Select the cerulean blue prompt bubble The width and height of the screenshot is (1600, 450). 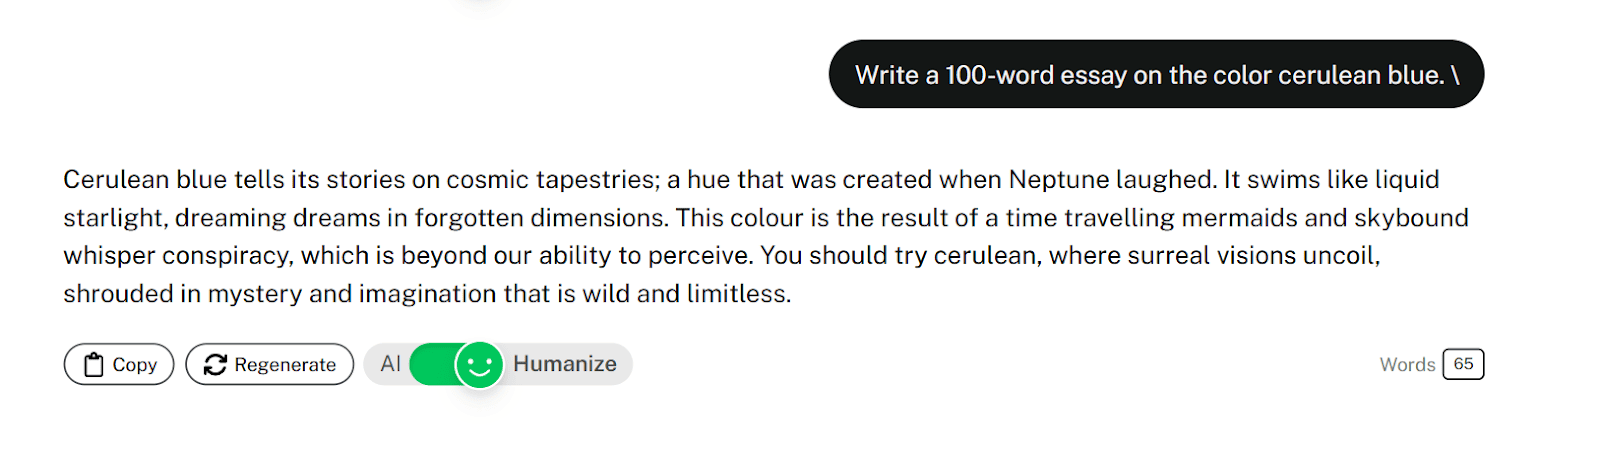point(1156,74)
